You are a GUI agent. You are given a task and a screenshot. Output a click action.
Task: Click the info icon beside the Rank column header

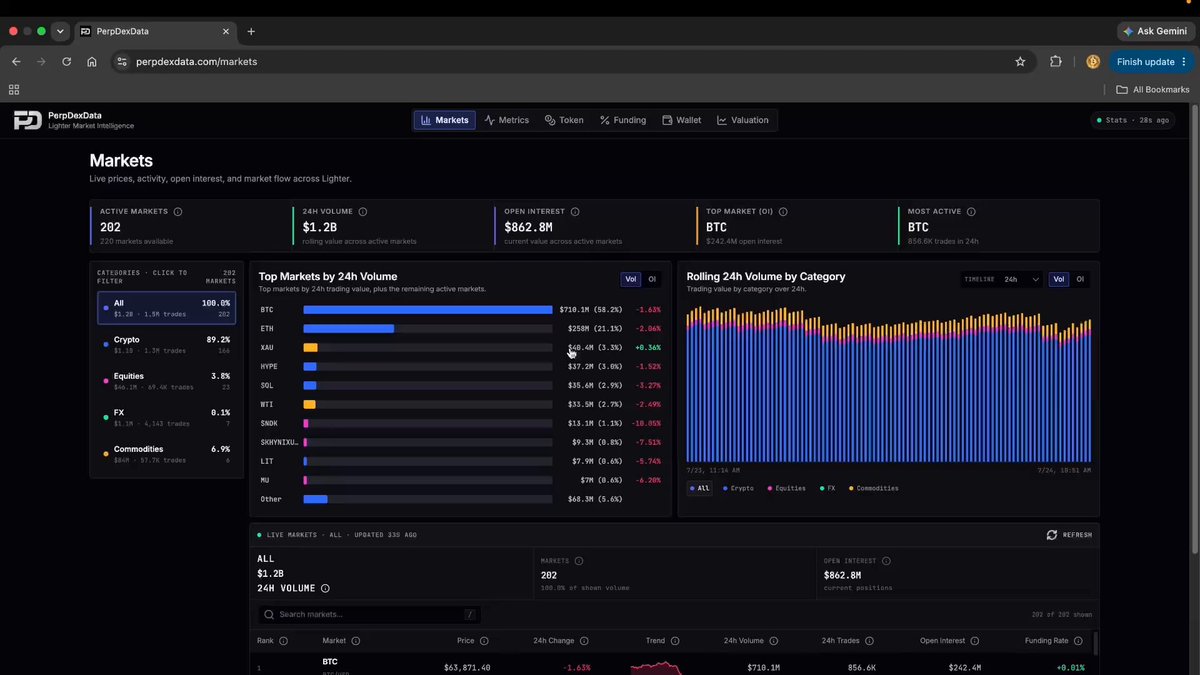point(283,641)
